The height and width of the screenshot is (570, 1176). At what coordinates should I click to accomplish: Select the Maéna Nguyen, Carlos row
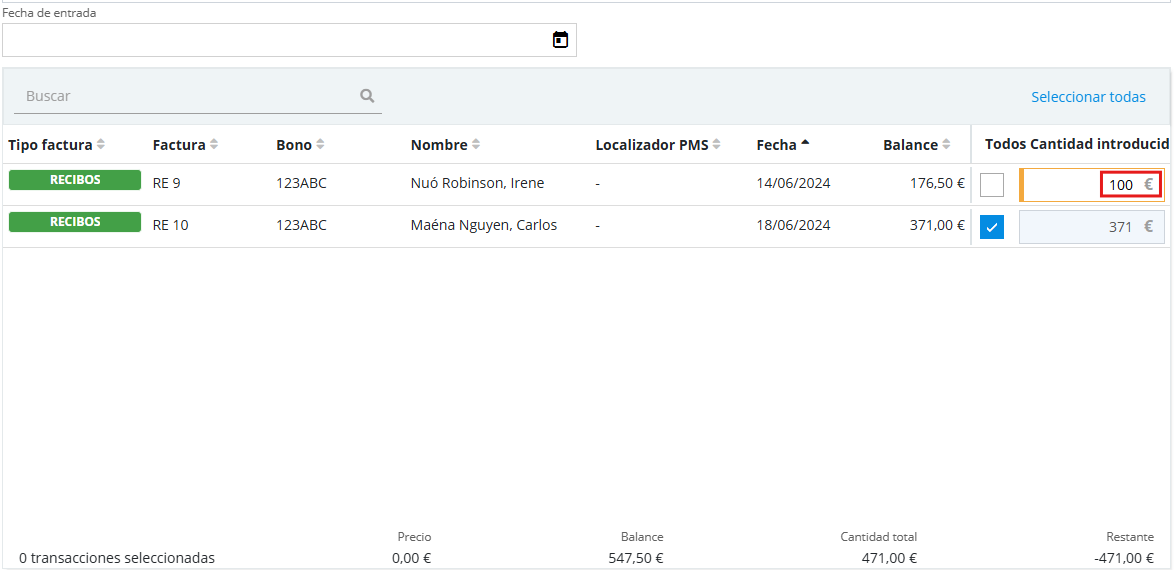tap(483, 226)
